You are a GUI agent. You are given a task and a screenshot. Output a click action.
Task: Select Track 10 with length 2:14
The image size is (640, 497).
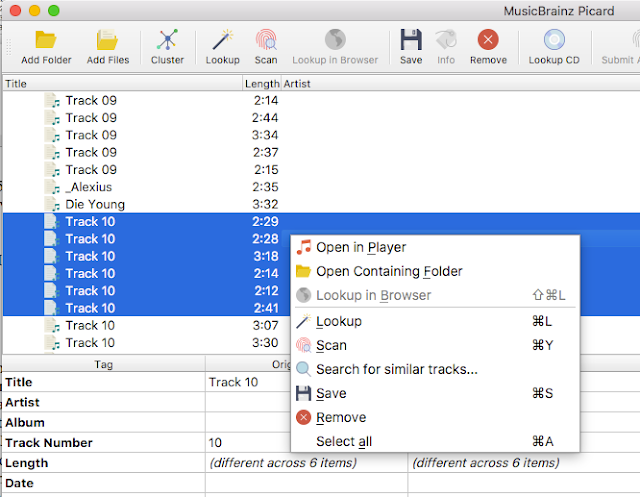146,274
